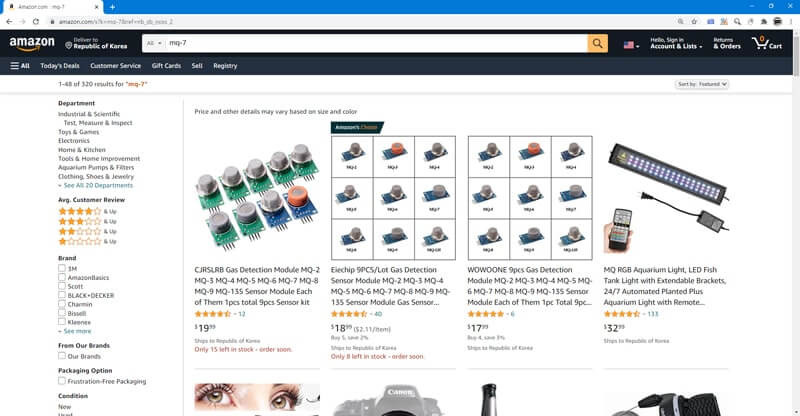Select Customer Service in the nav bar
The height and width of the screenshot is (416, 800).
tap(115, 66)
